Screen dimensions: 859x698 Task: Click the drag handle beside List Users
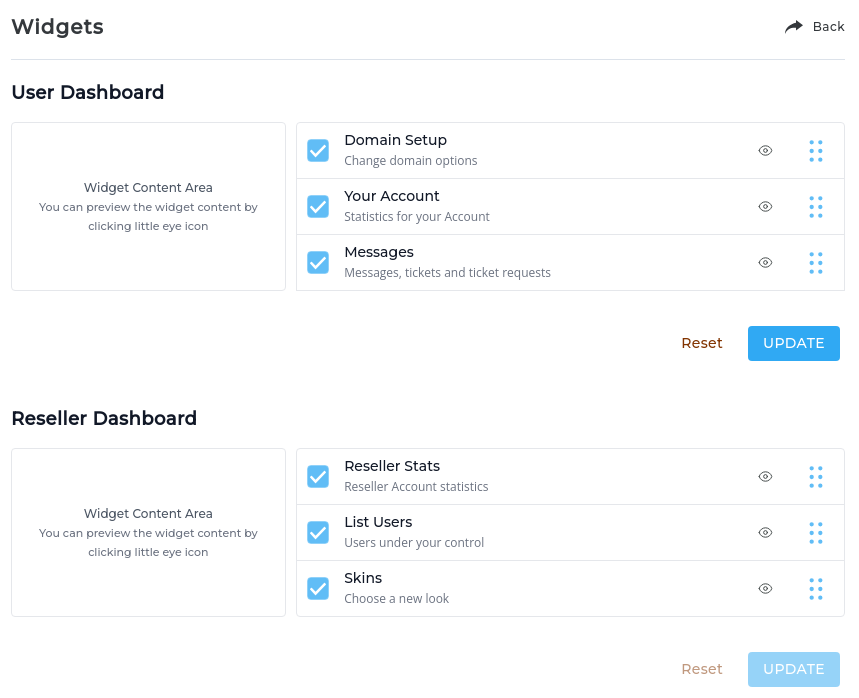pos(816,532)
